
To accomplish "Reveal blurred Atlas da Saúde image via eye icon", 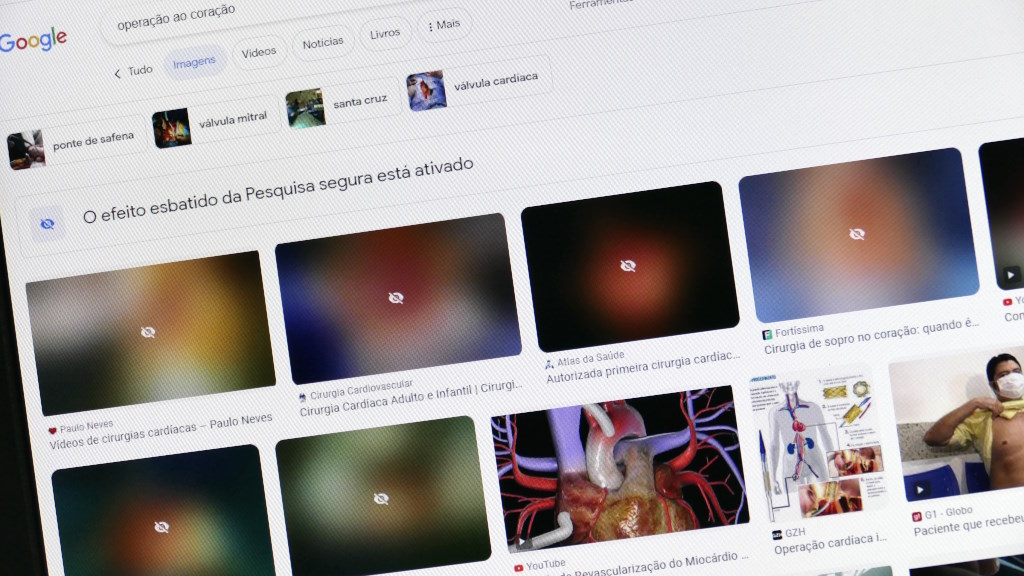I will [628, 265].
